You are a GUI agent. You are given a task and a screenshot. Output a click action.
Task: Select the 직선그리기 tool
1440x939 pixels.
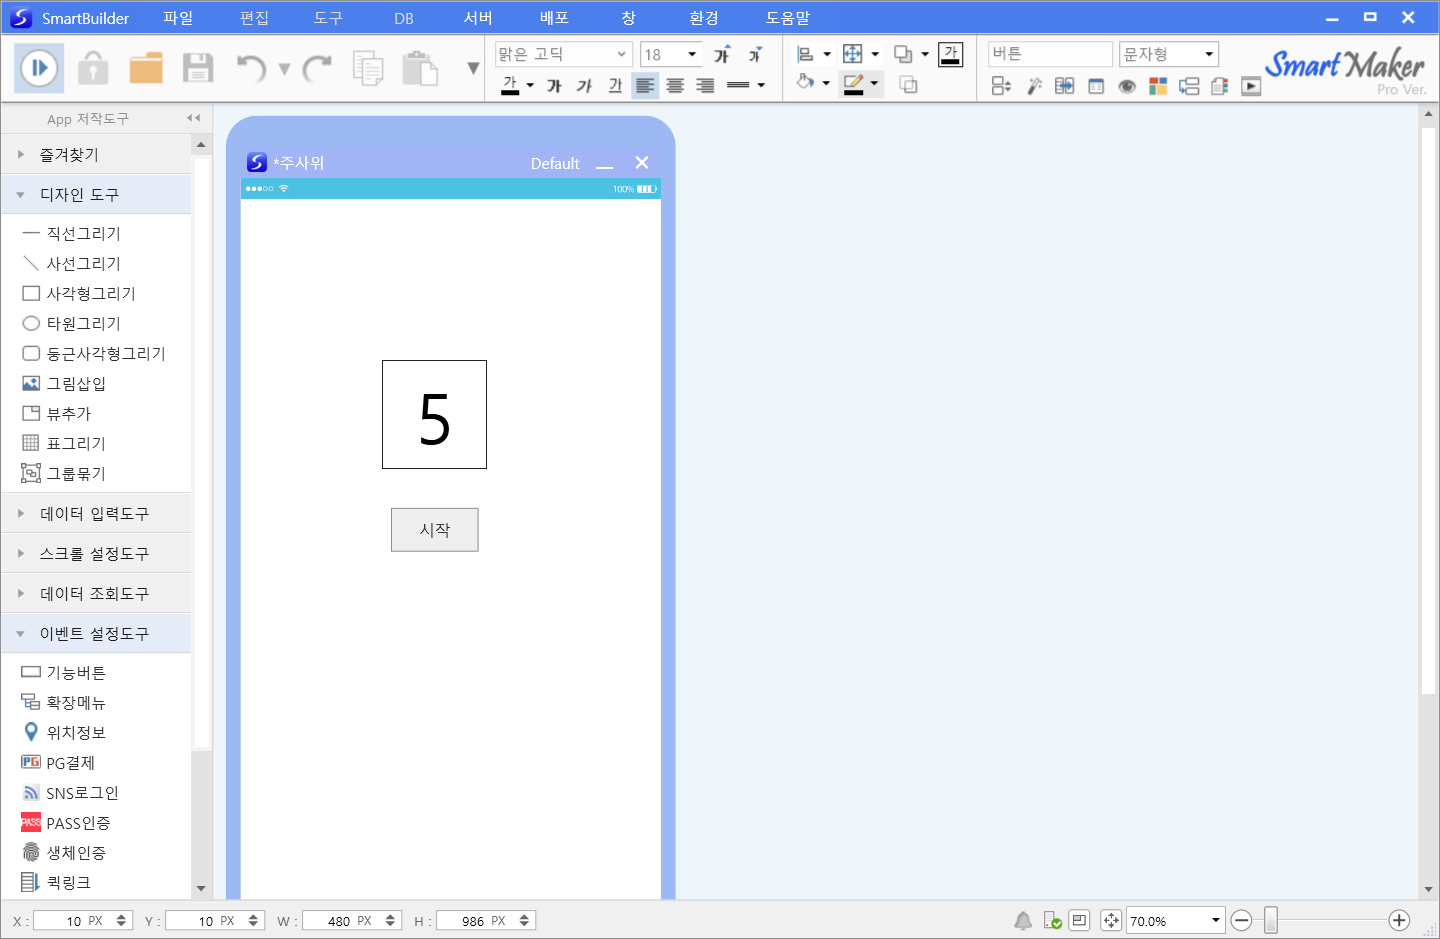point(71,233)
